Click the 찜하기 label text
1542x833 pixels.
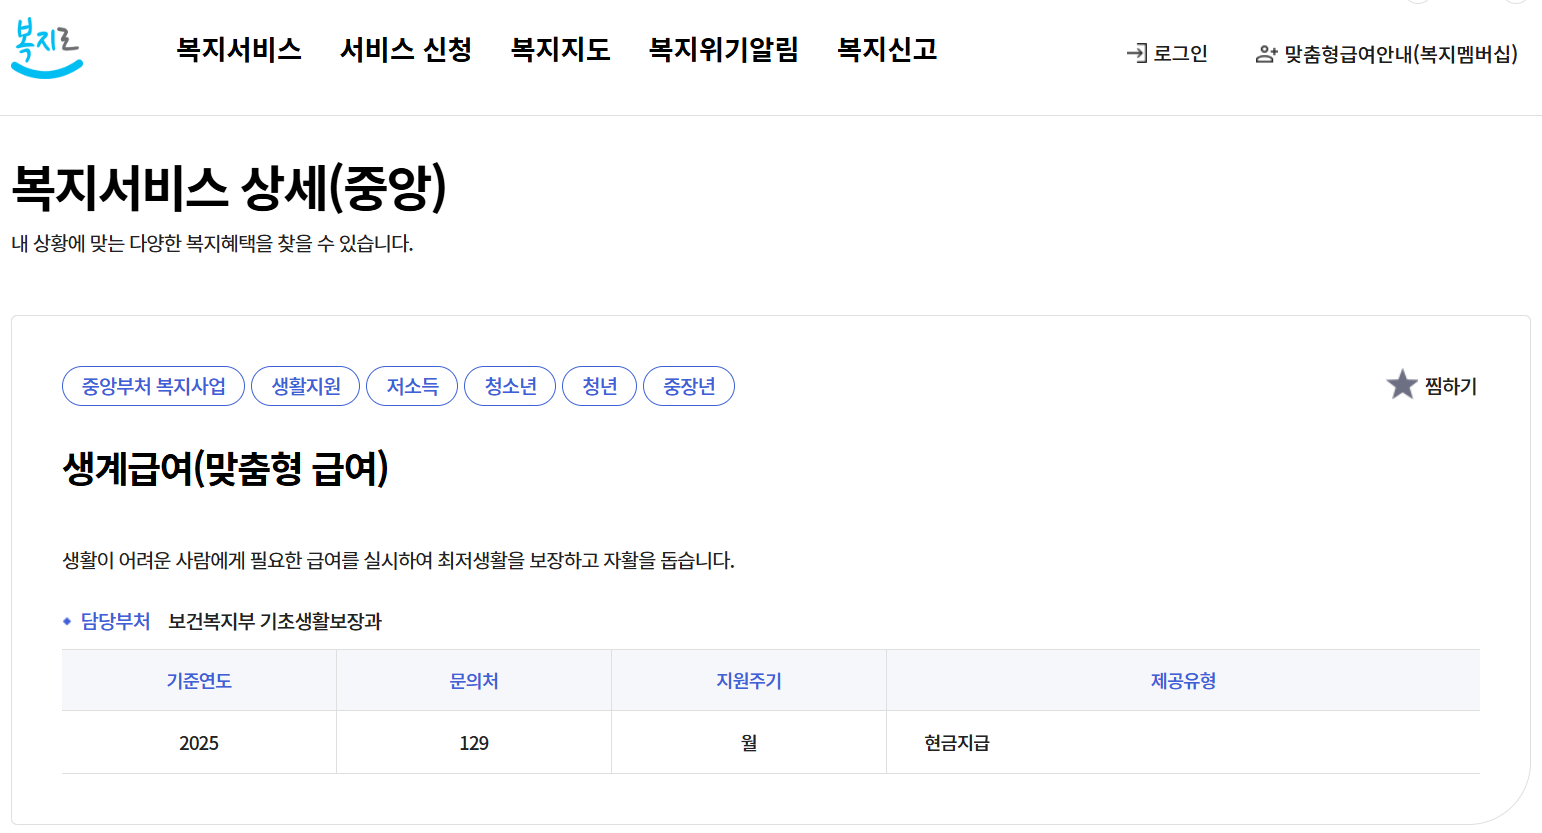click(1451, 386)
